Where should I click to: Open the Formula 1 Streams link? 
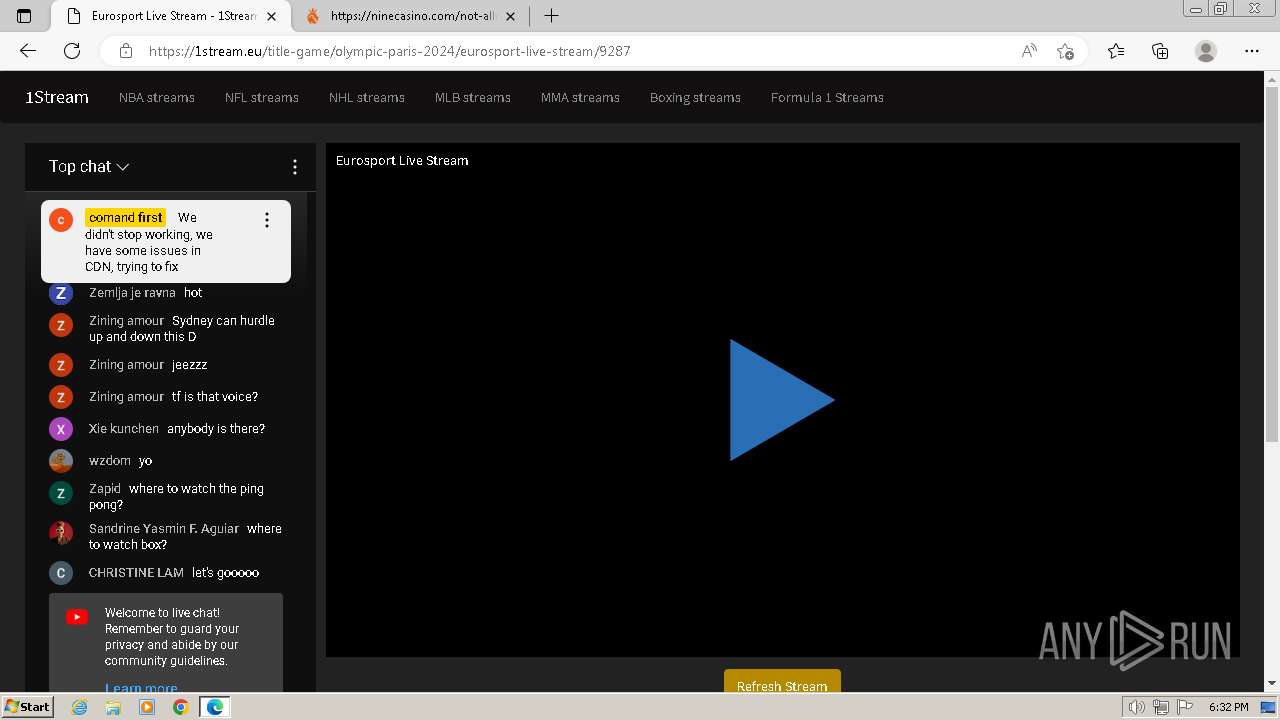point(827,97)
